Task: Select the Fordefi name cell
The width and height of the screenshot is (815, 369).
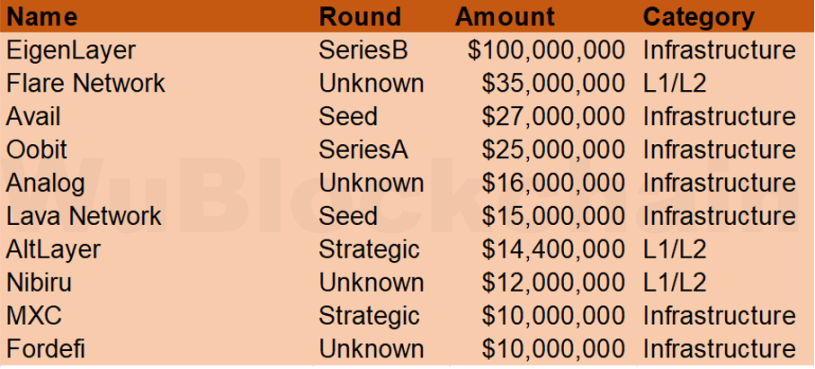Action: [x=45, y=349]
